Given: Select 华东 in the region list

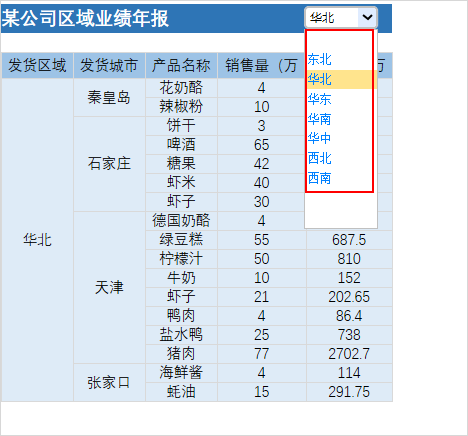Looking at the screenshot, I should [341, 99].
